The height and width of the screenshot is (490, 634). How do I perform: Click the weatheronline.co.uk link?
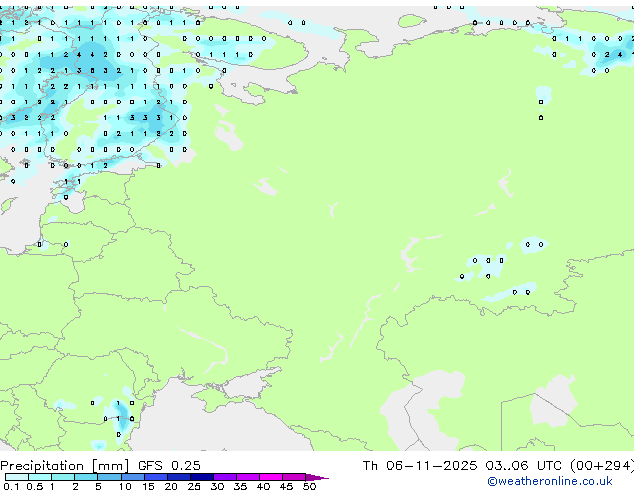[550, 481]
